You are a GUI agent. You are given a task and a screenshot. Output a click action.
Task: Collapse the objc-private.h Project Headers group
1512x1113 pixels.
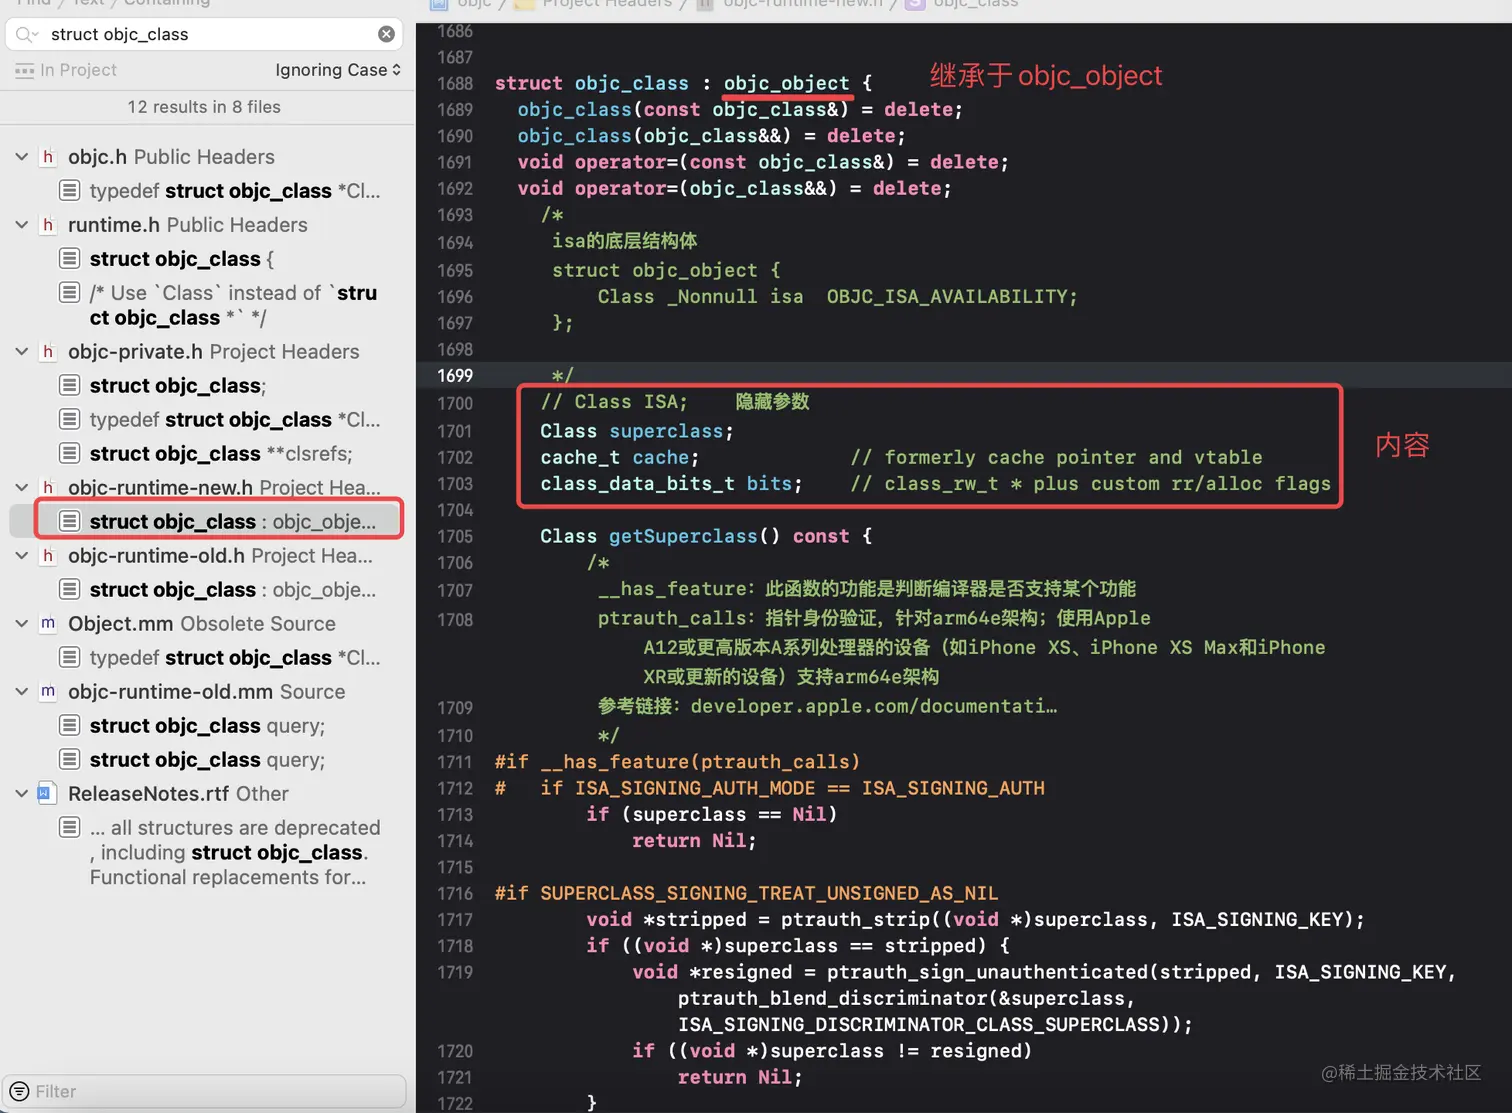pyautogui.click(x=22, y=352)
